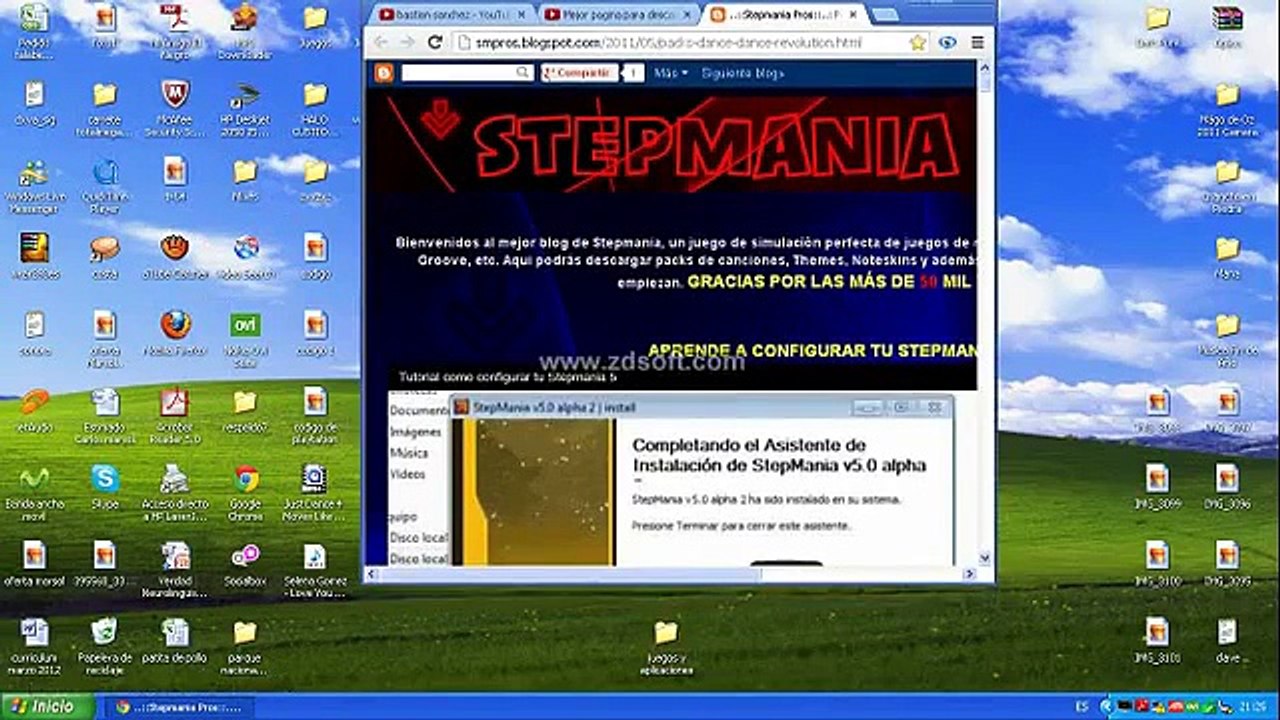The image size is (1280, 720).
Task: Open the Chrome menu (three lines)
Action: pyautogui.click(x=977, y=43)
